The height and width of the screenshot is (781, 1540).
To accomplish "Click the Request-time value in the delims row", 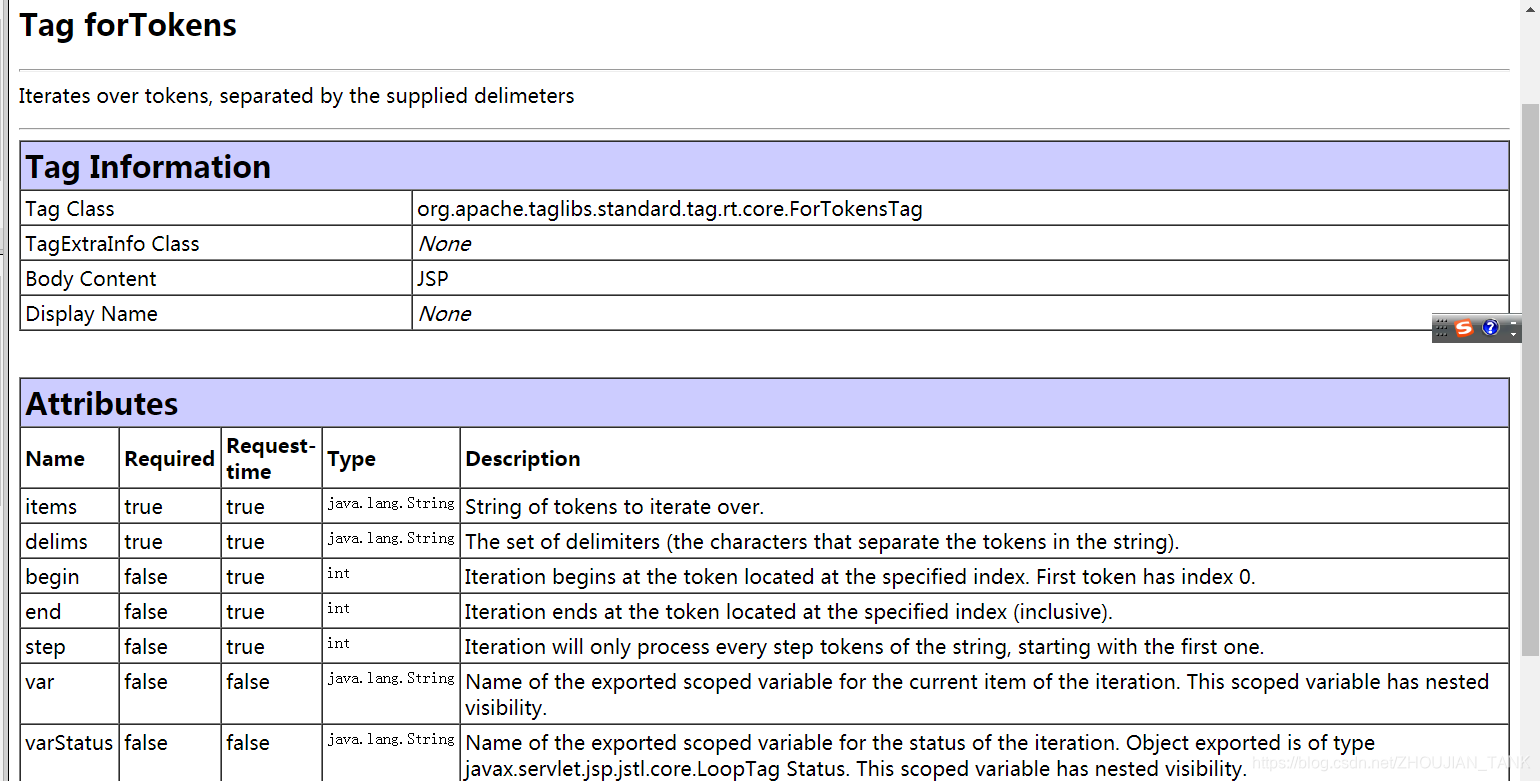I will [x=245, y=542].
